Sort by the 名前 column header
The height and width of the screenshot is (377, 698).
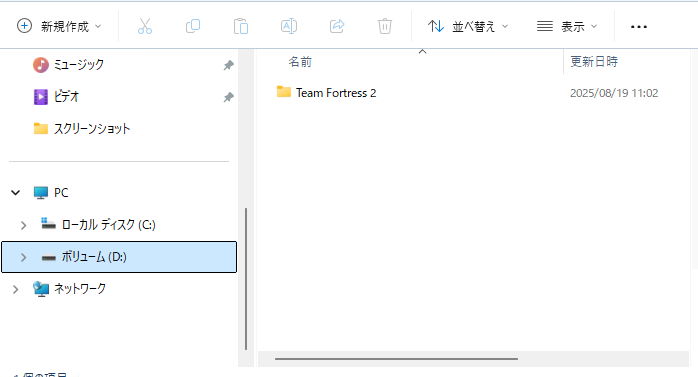point(300,62)
